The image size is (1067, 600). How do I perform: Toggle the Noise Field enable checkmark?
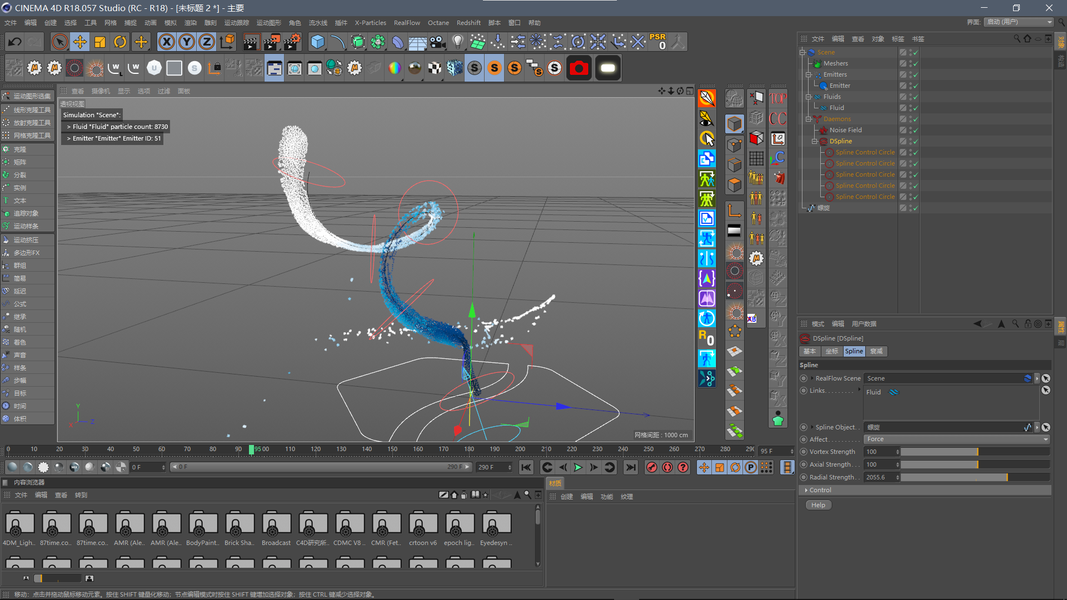914,130
